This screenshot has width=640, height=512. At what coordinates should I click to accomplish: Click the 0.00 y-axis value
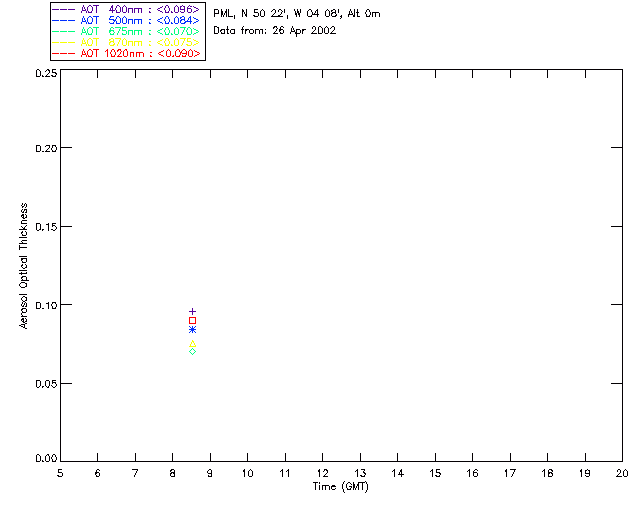click(46, 459)
